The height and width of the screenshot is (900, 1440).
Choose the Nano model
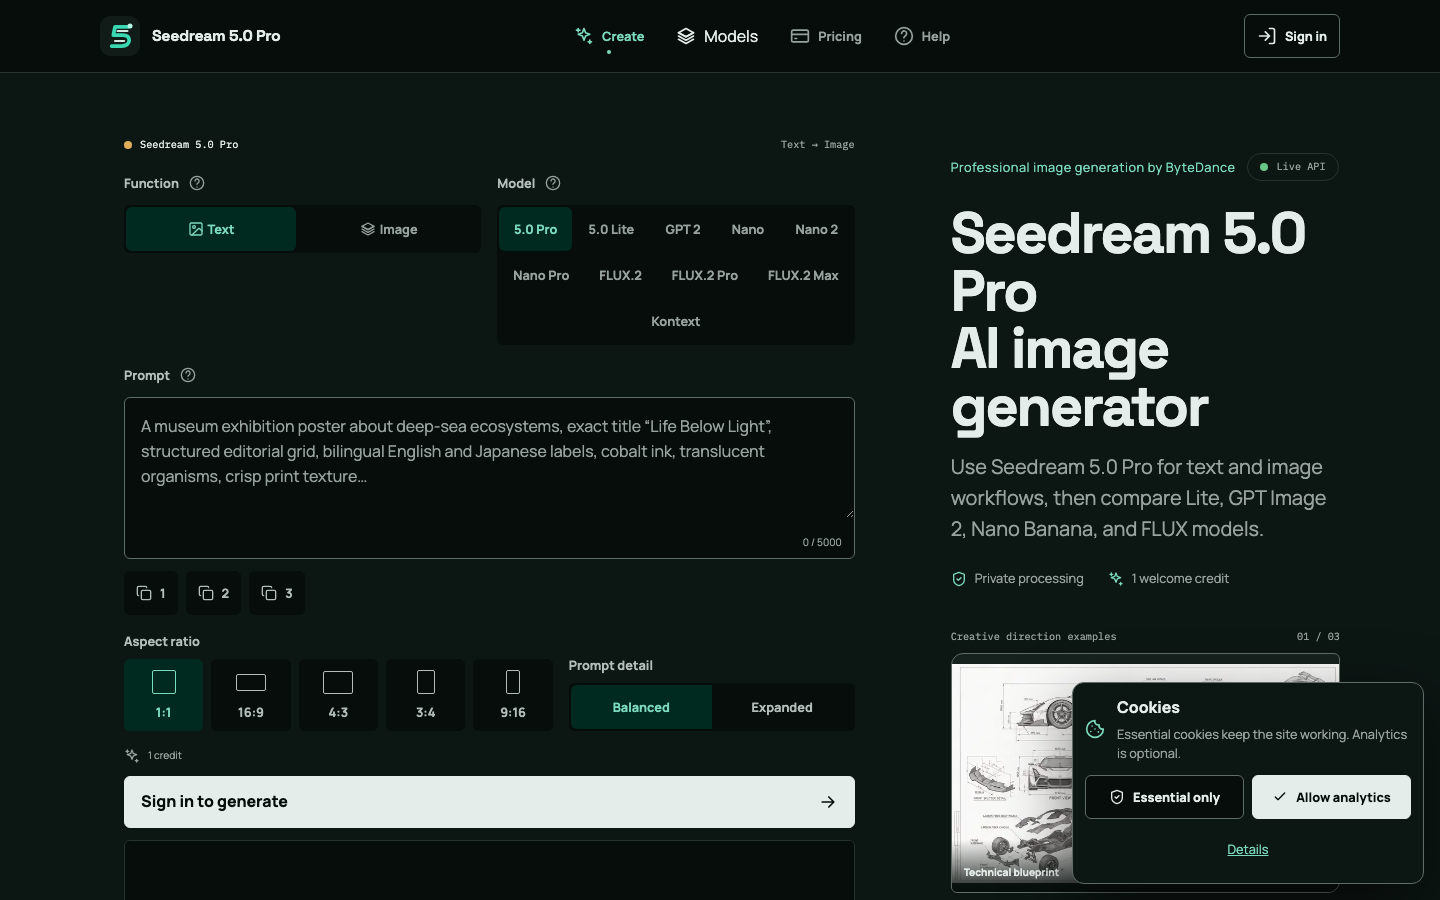point(748,229)
